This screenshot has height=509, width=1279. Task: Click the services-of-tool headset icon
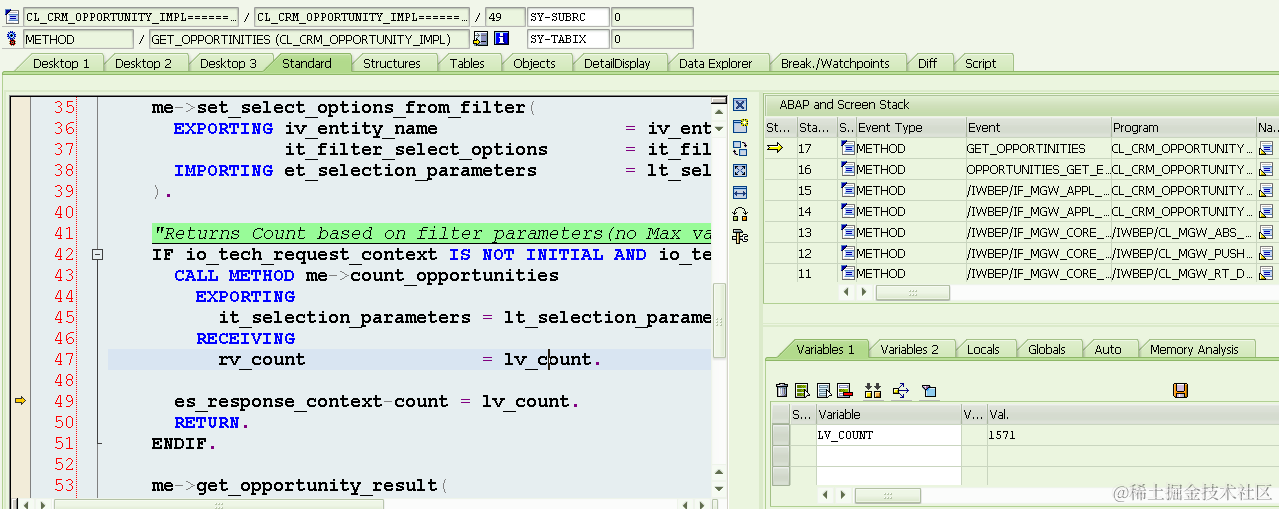[x=740, y=214]
